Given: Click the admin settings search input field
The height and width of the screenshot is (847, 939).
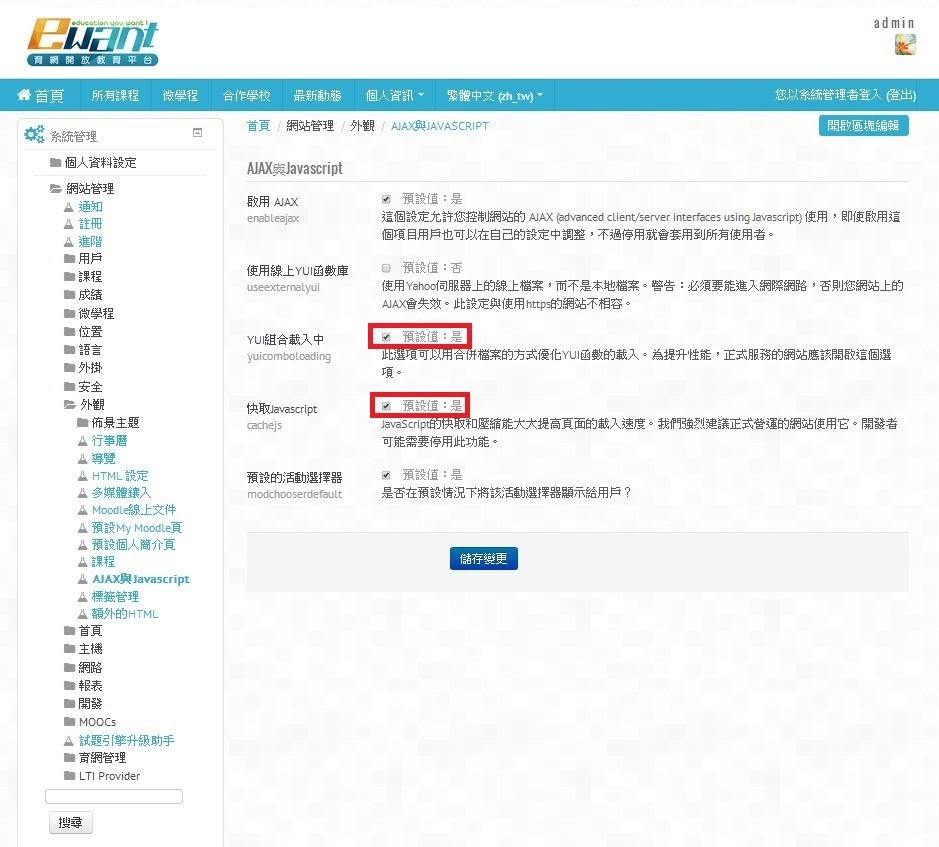Looking at the screenshot, I should pyautogui.click(x=114, y=796).
